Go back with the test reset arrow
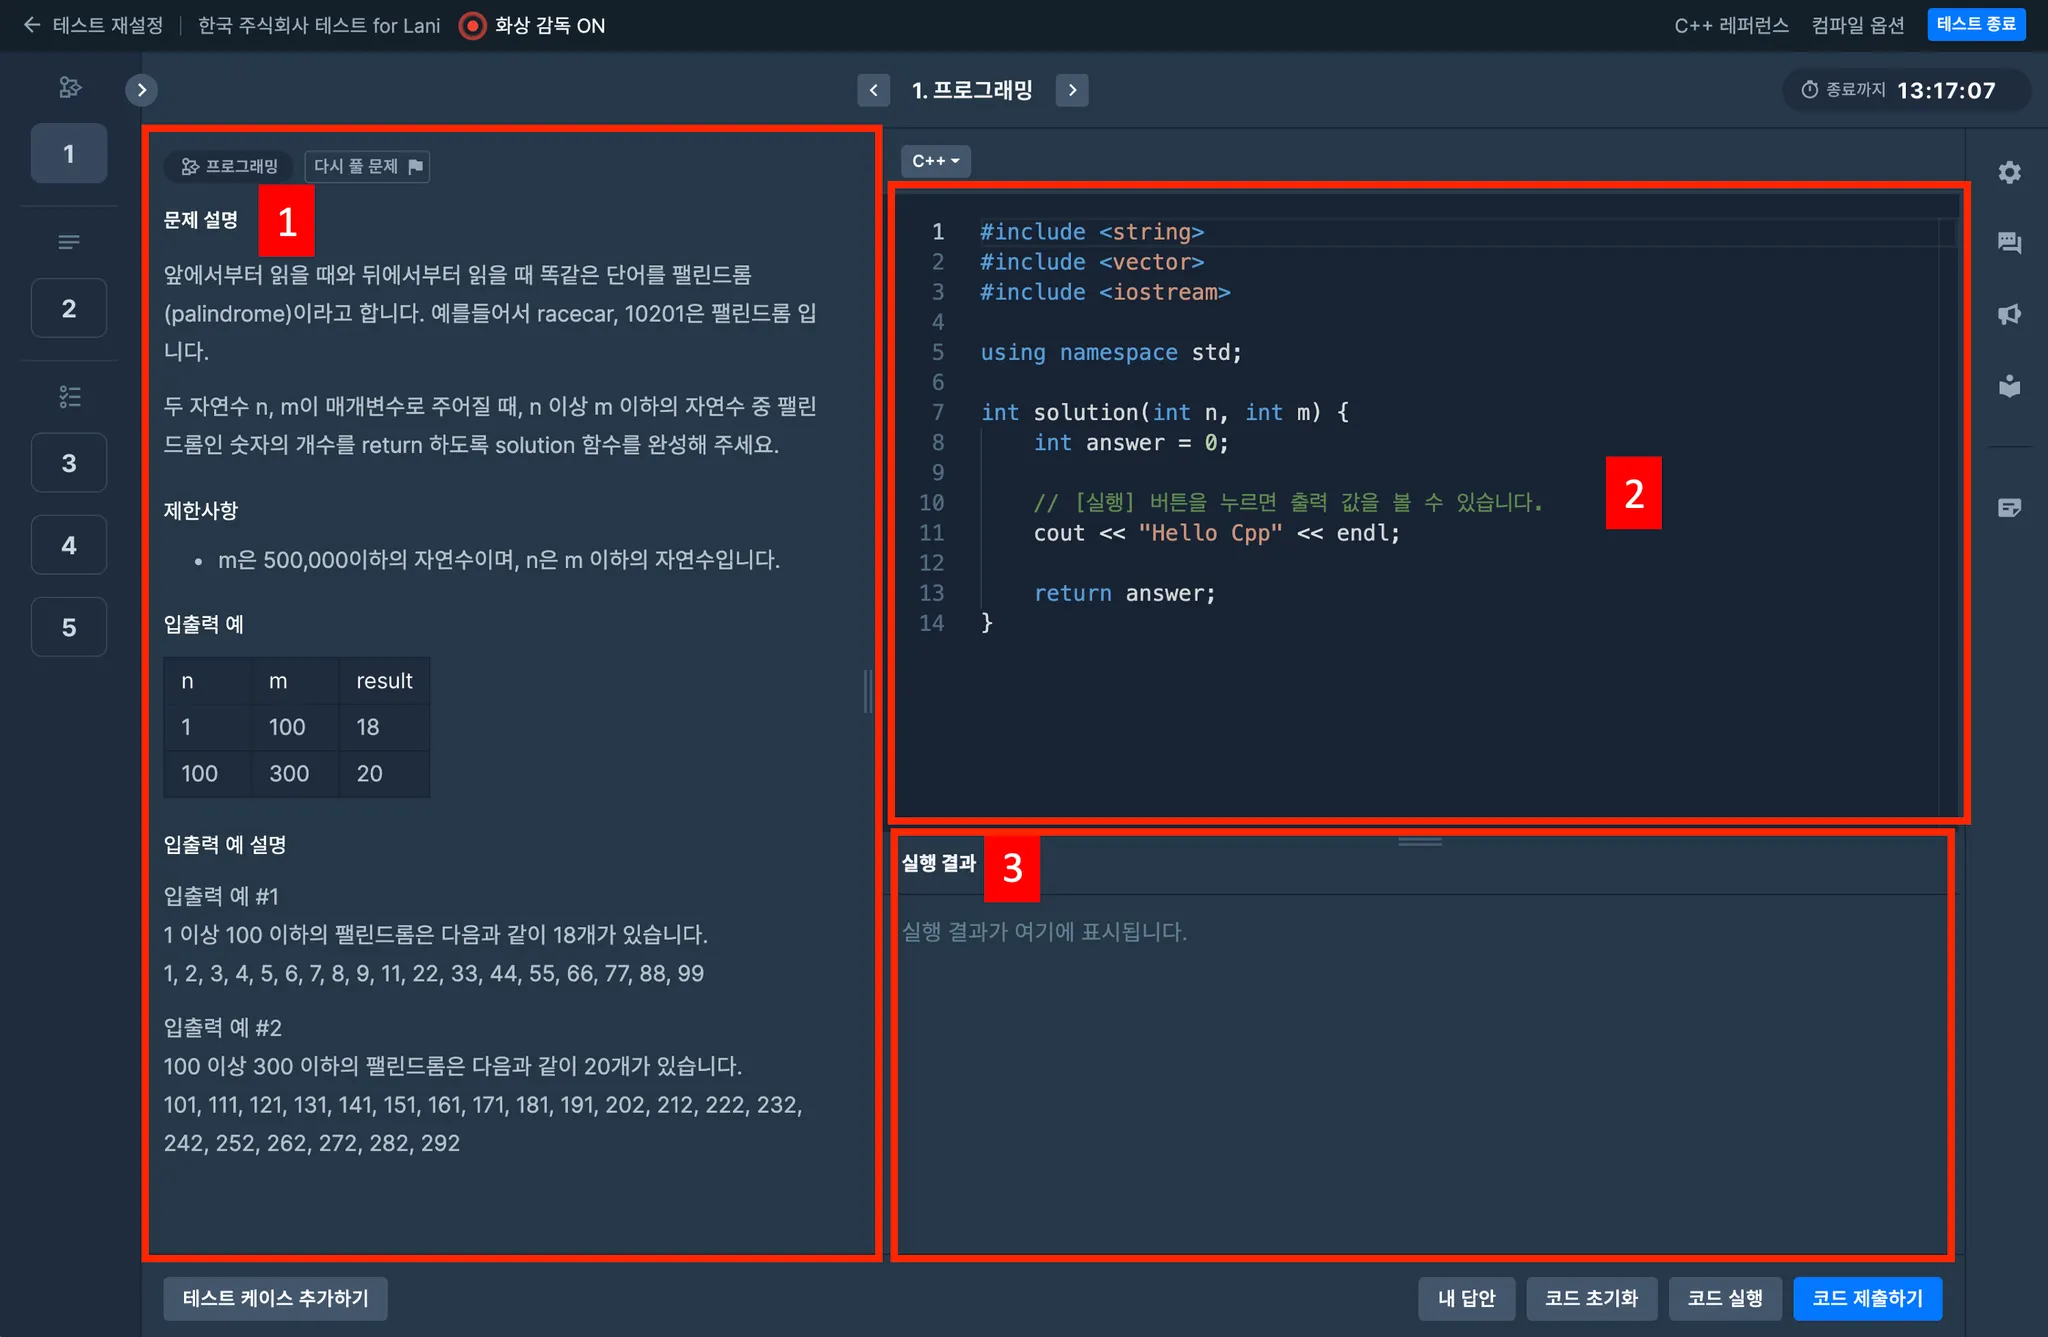Image resolution: width=2048 pixels, height=1337 pixels. [32, 25]
